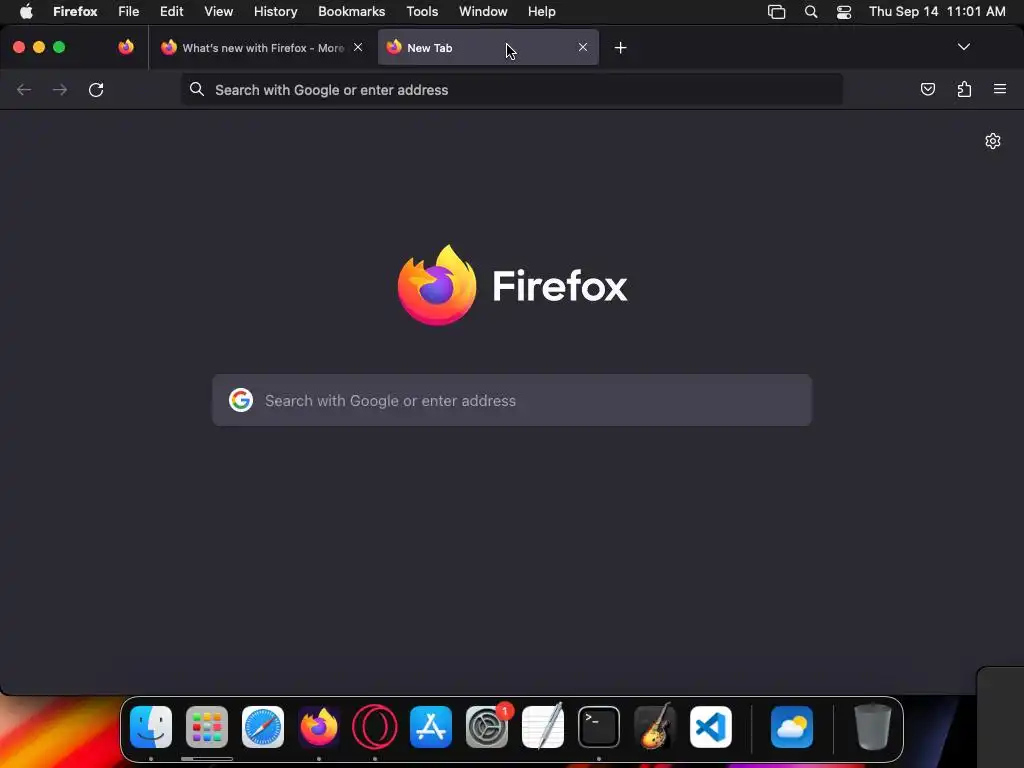
Task: Go forward one page
Action: pyautogui.click(x=60, y=89)
